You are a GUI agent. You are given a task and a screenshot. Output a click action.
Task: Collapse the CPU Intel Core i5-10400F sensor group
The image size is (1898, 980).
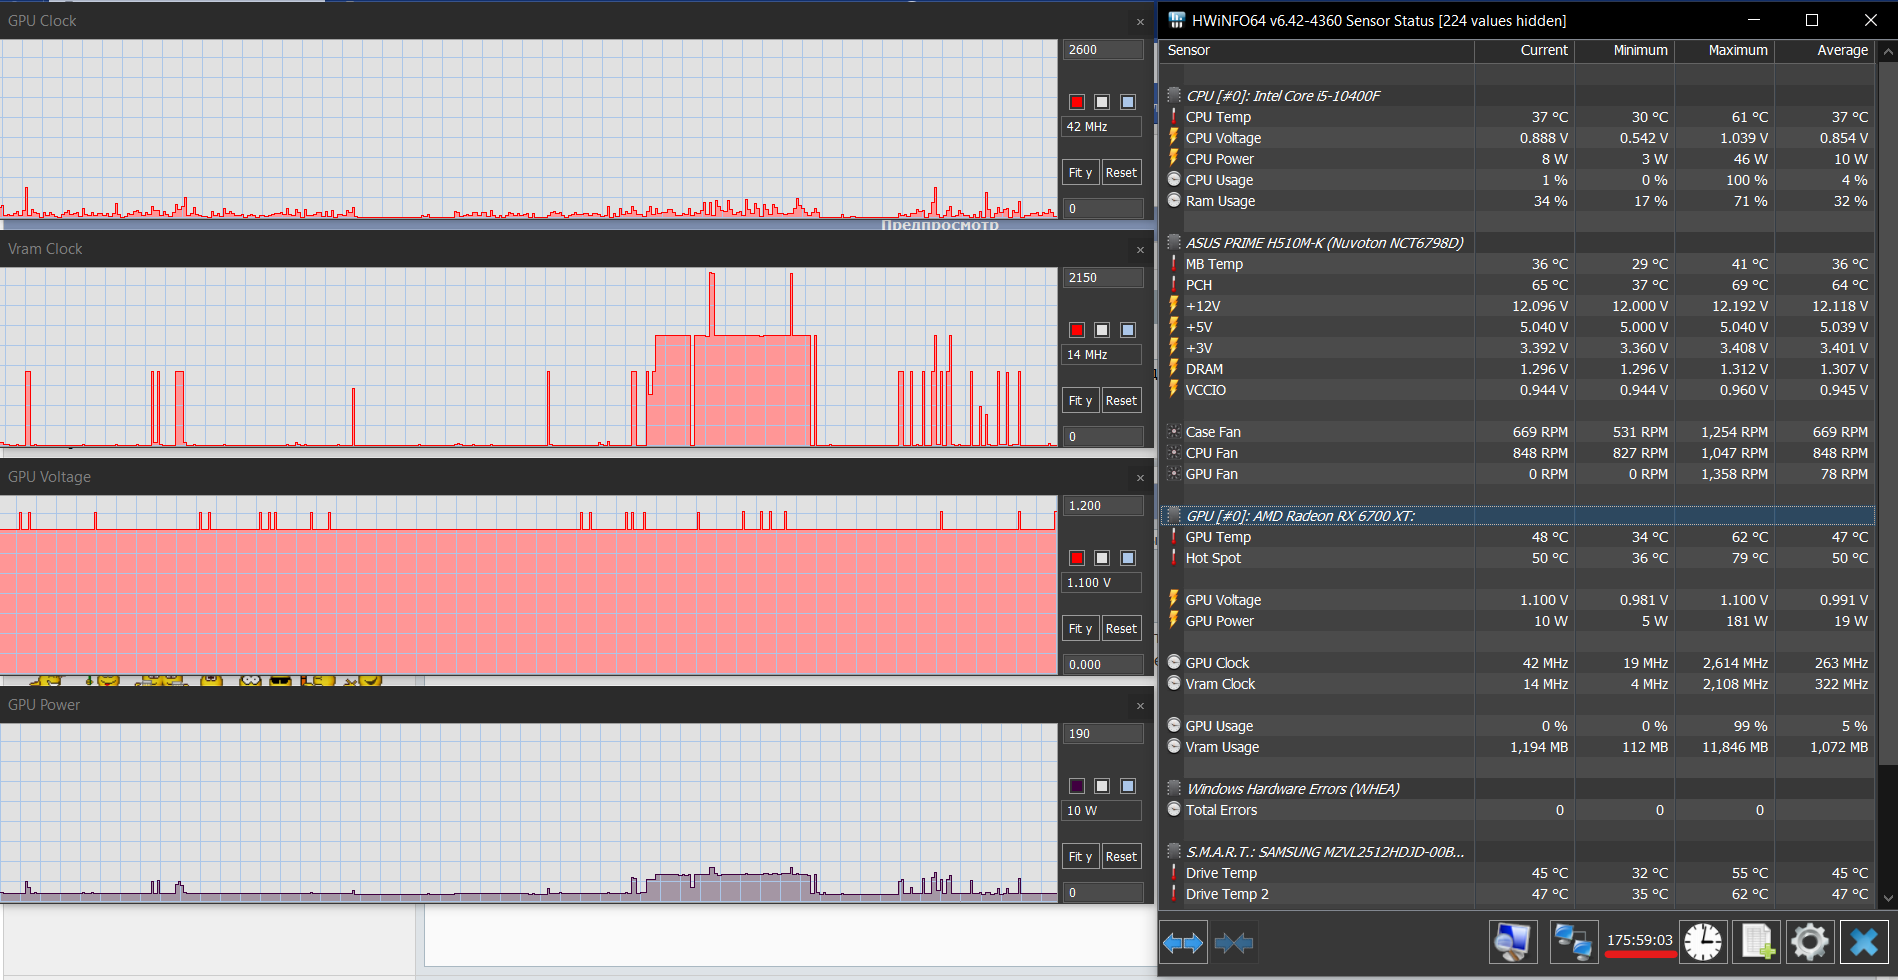[x=1175, y=96]
